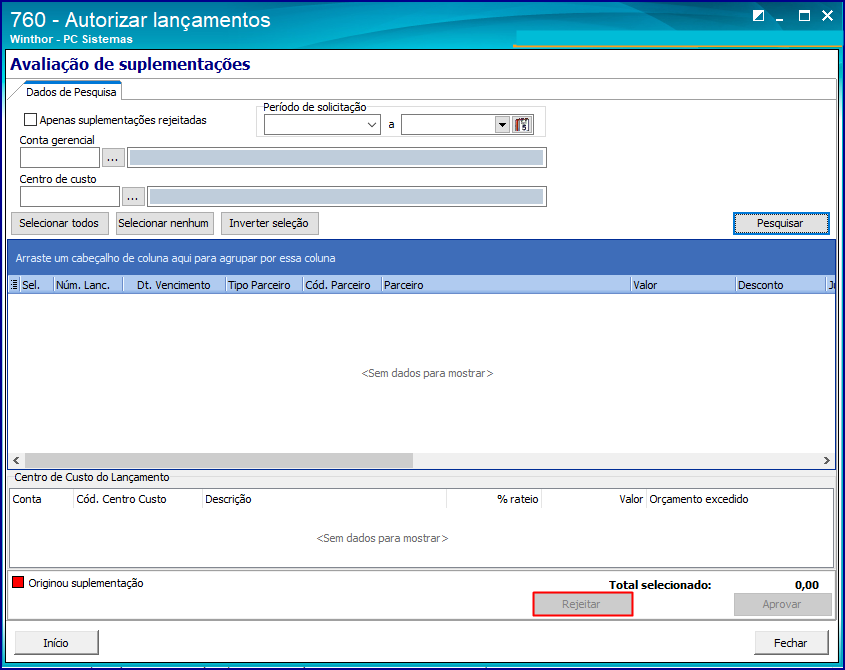The width and height of the screenshot is (845, 670).
Task: Click the Pesquisar button
Action: tap(781, 223)
